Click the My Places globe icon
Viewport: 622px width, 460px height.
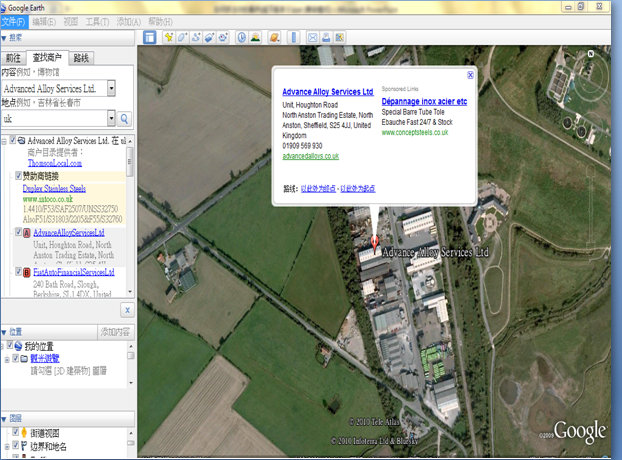point(18,346)
